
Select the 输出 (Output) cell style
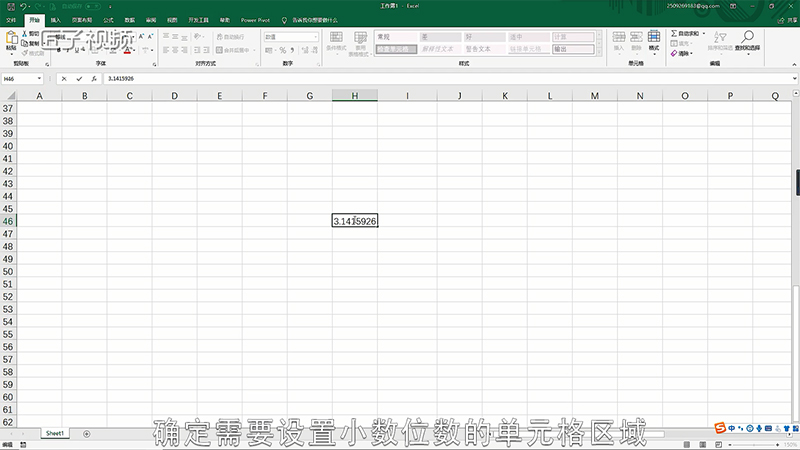(573, 49)
